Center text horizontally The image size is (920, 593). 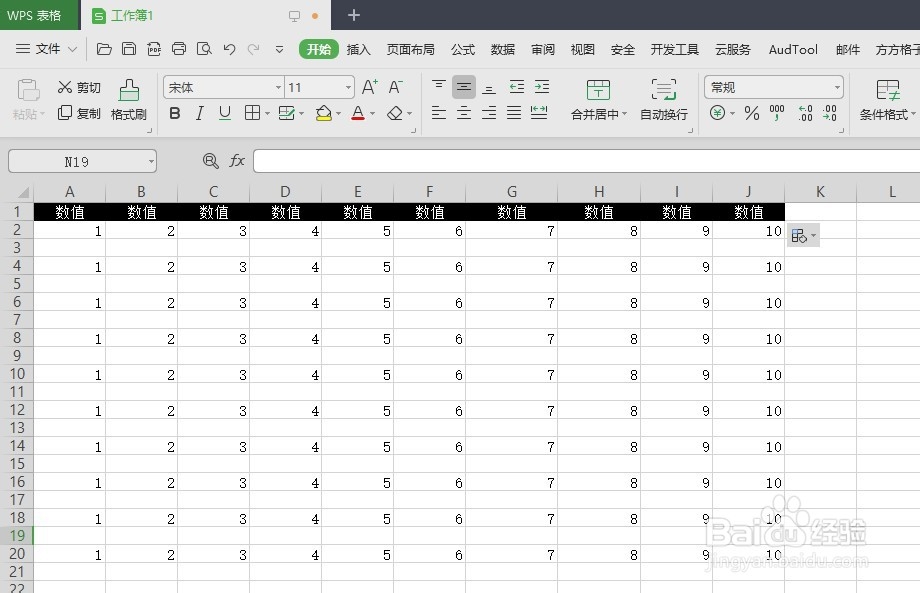point(464,113)
